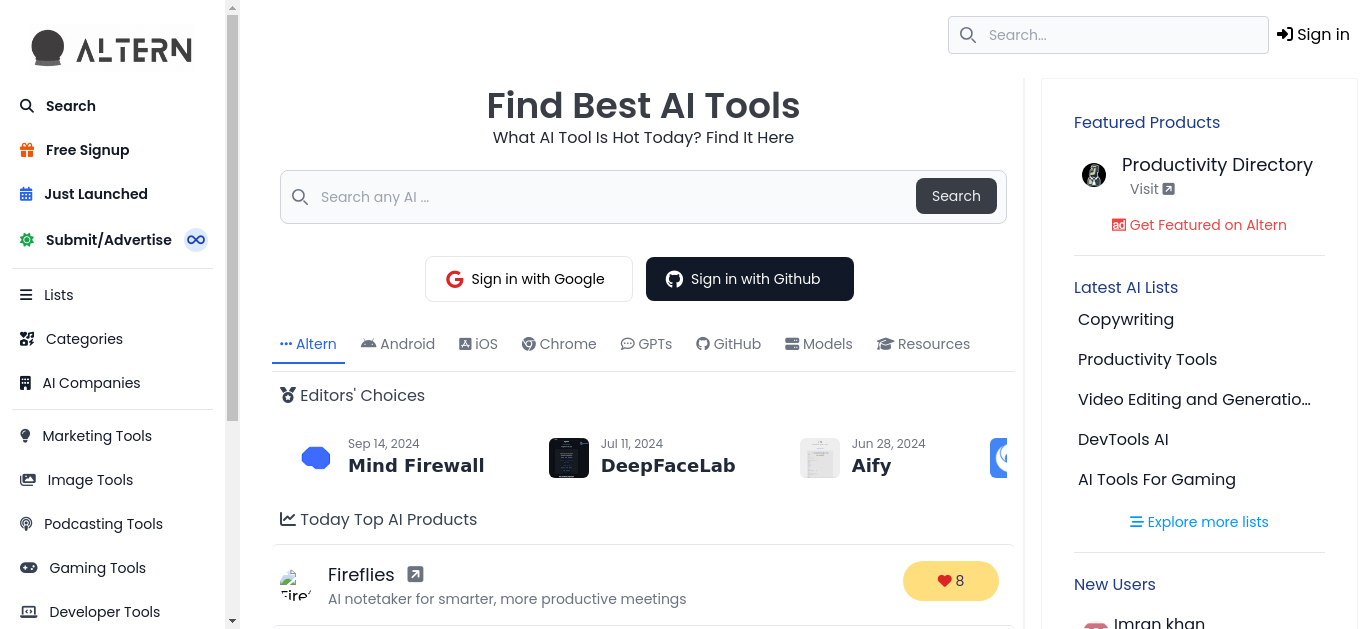Open Video Editing and Generation list
Viewport: 1366px width, 629px height.
coord(1194,400)
